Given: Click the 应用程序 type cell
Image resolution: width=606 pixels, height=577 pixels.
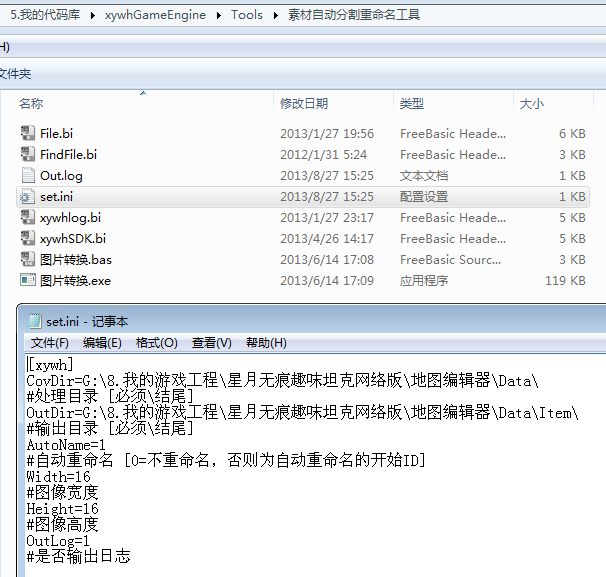Looking at the screenshot, I should click(424, 281).
